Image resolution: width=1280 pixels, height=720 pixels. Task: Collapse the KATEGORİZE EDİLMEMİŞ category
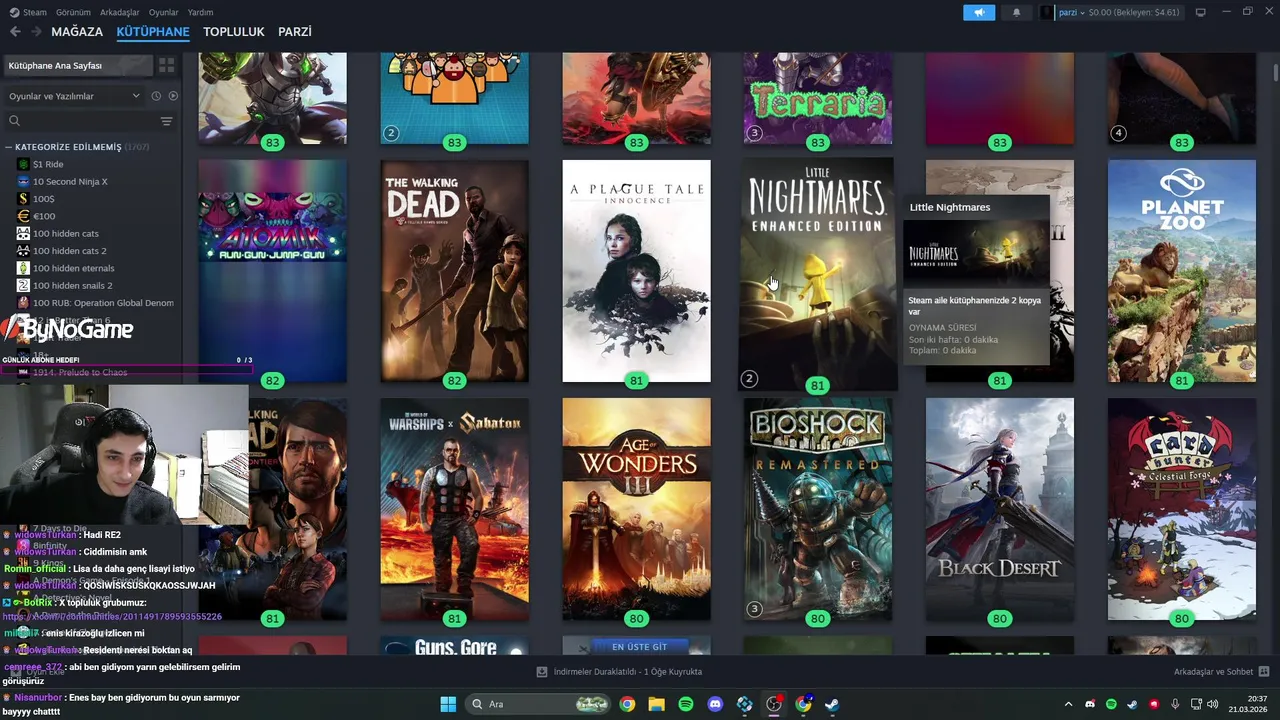(8, 147)
